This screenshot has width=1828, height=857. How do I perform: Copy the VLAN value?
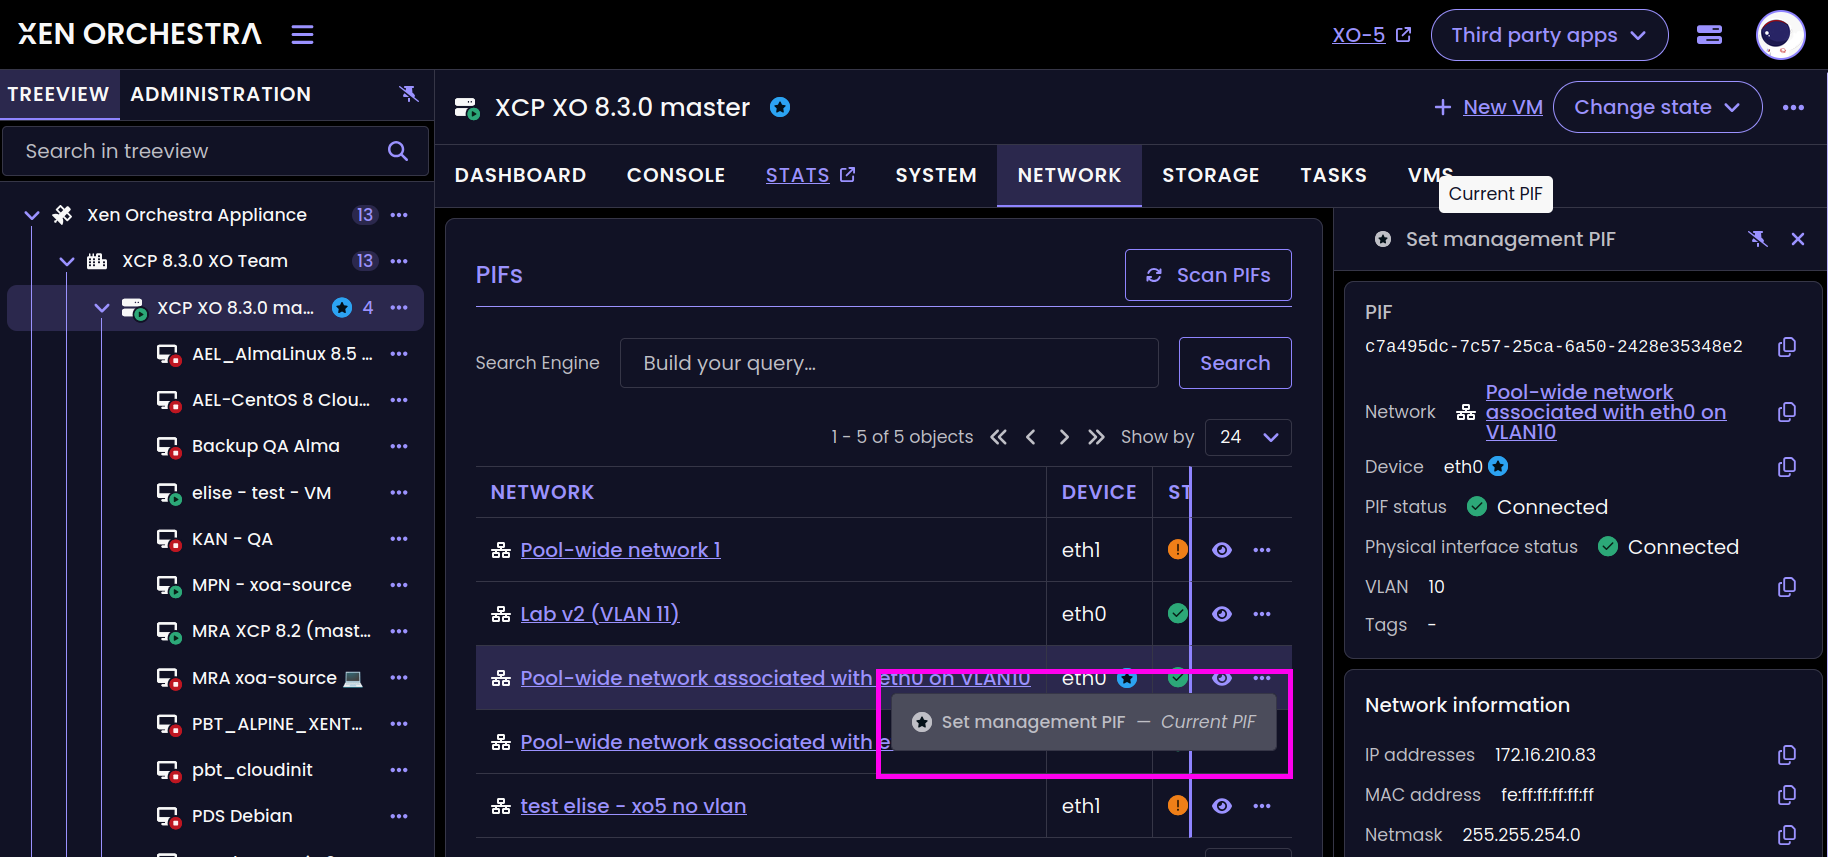coord(1787,587)
